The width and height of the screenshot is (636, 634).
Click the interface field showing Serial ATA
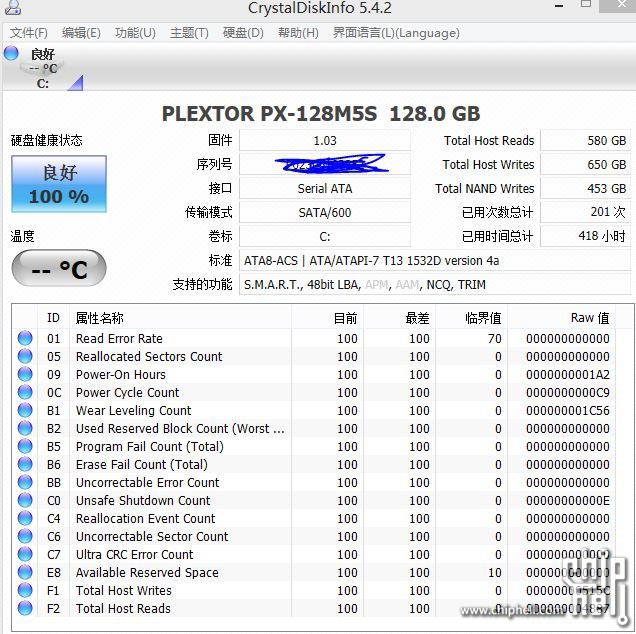click(324, 189)
